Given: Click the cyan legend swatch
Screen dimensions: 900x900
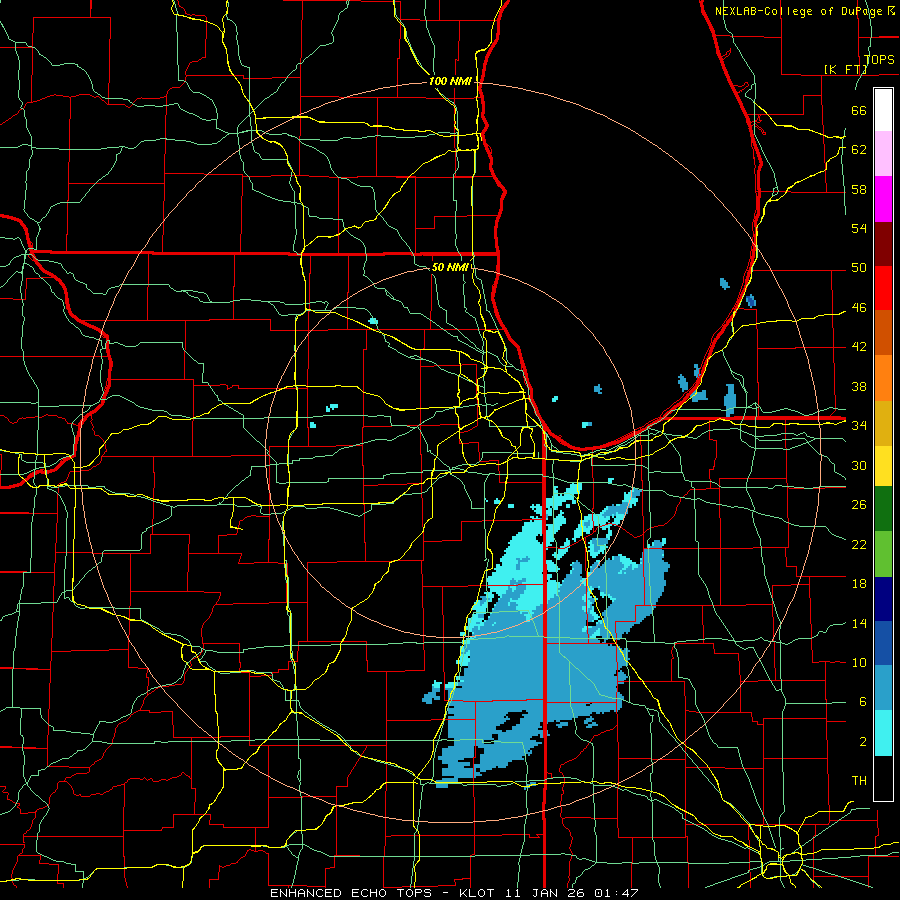Looking at the screenshot, I should coord(883,732).
